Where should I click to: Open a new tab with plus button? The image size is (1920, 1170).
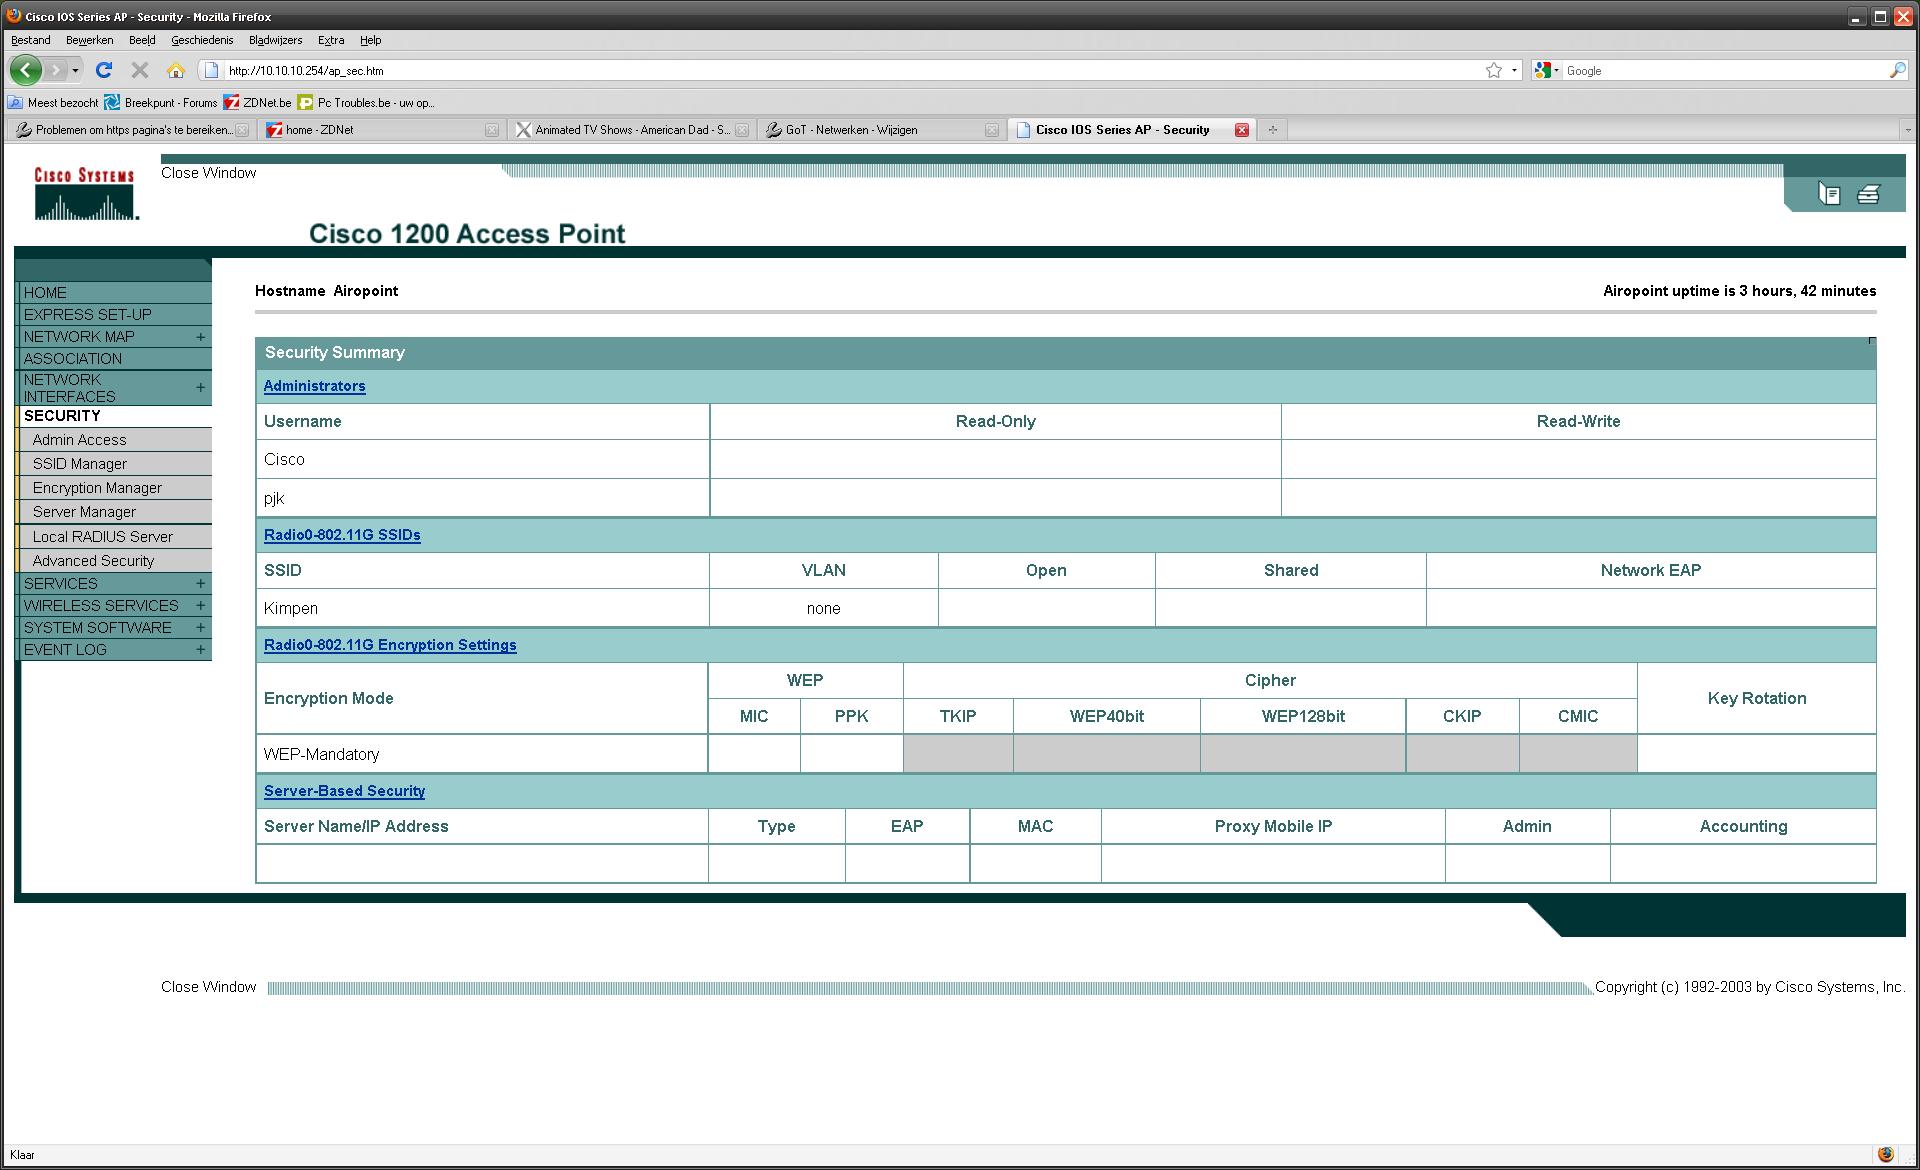[x=1273, y=130]
